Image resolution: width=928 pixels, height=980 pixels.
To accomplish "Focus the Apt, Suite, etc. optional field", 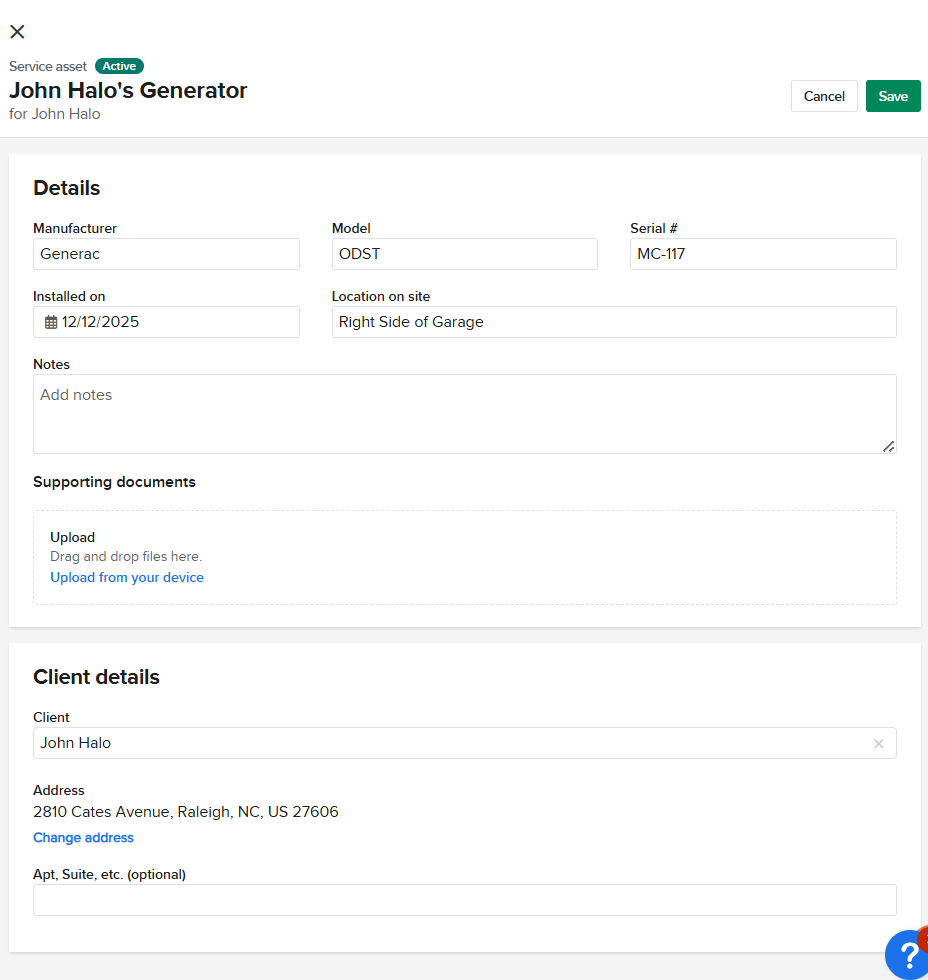I will pos(464,900).
